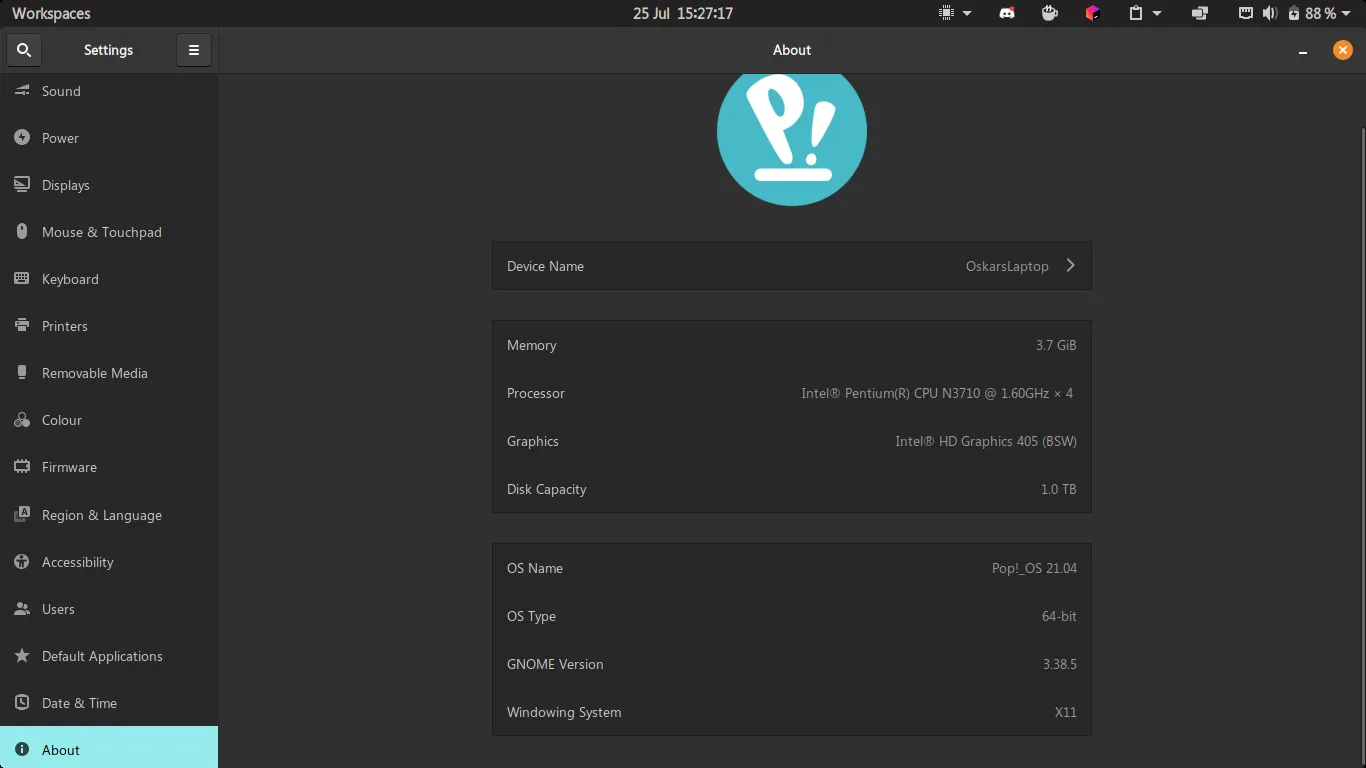This screenshot has width=1366, height=768.
Task: Click the Pop!_OS logo image
Action: coord(792,139)
